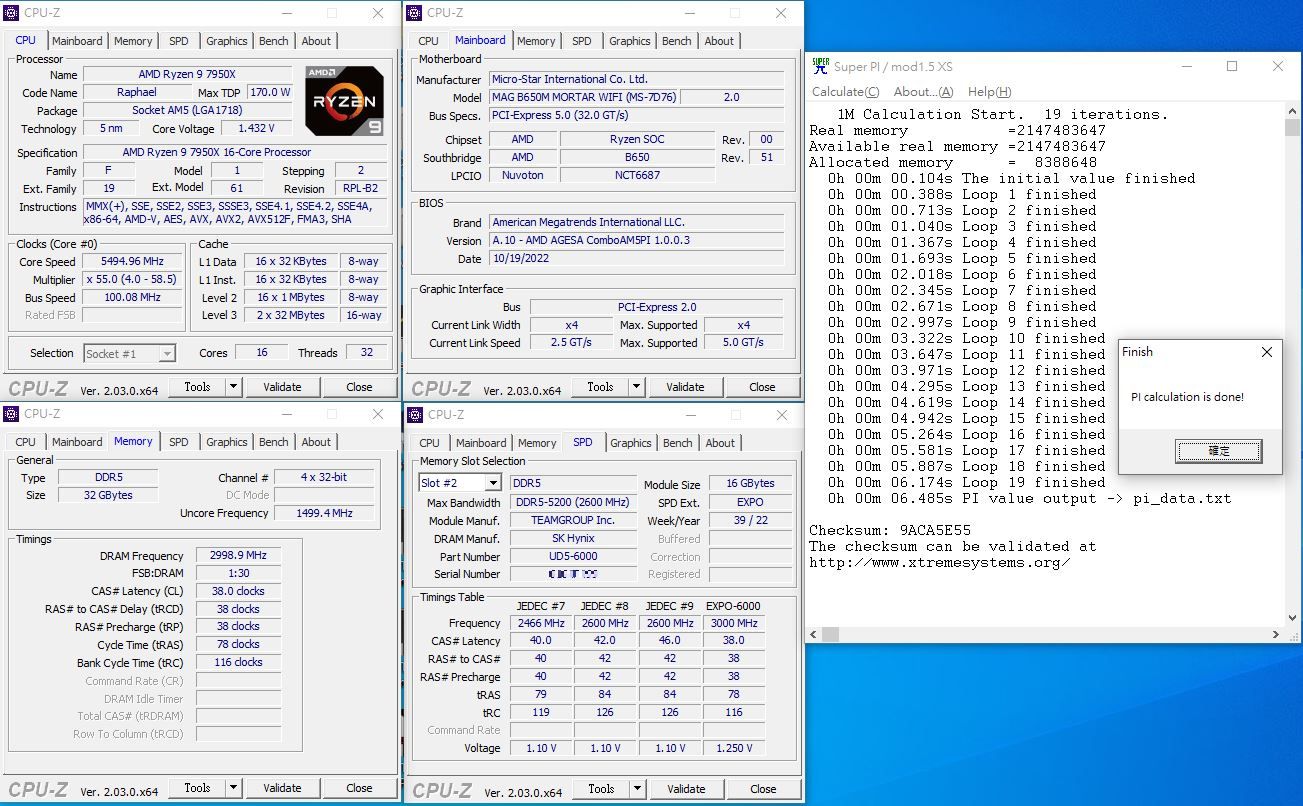Click Validate in the Memory Slot Selection window

tap(686, 789)
